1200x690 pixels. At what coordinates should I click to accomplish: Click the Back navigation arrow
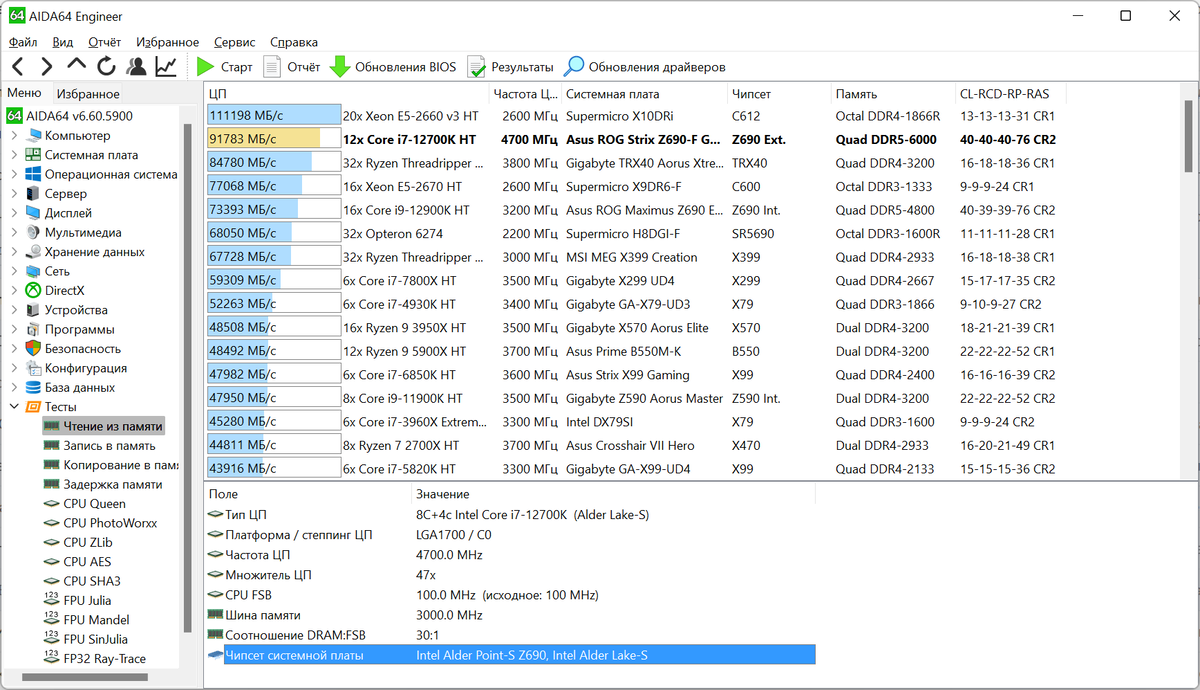click(18, 67)
